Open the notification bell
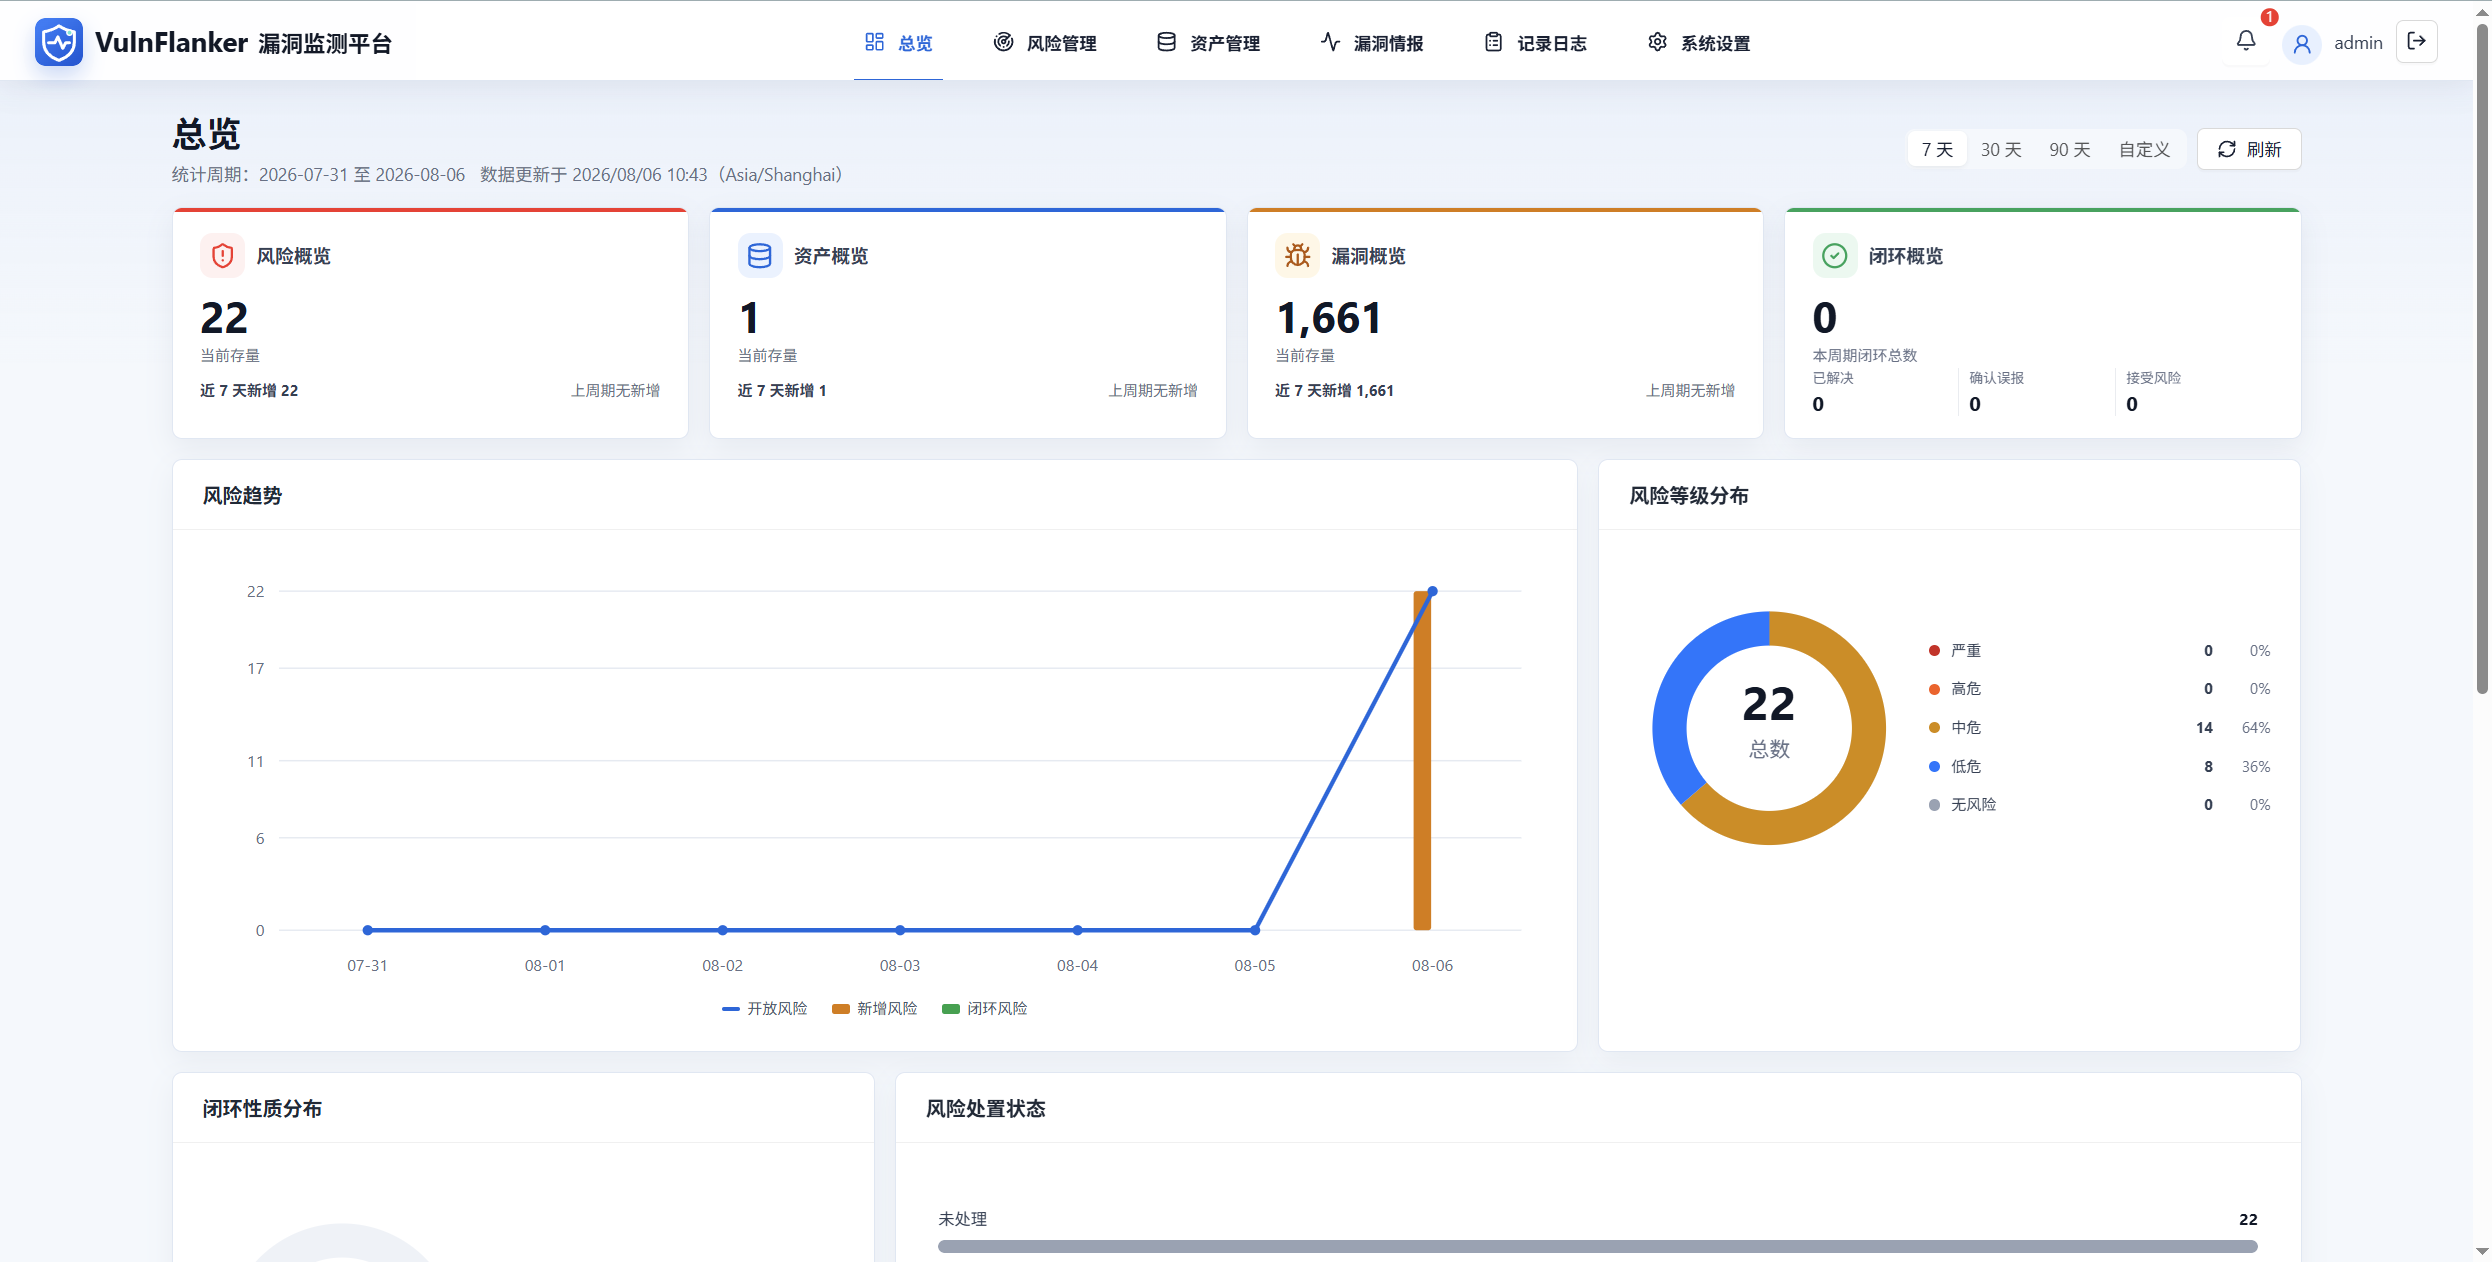Screen dimensions: 2492x1262 pyautogui.click(x=2246, y=41)
